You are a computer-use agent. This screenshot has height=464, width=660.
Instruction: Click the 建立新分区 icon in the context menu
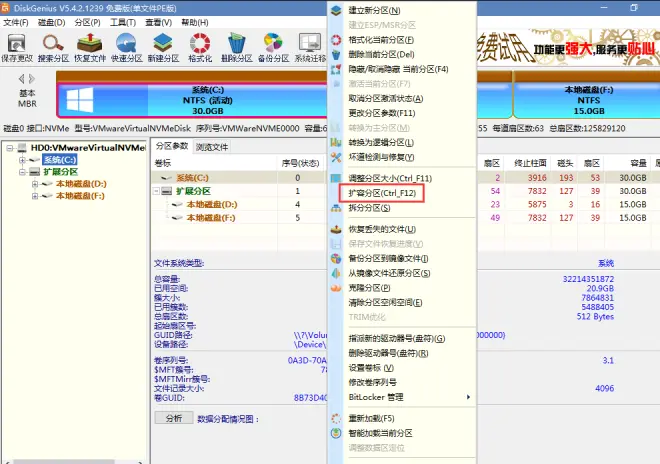(x=336, y=11)
